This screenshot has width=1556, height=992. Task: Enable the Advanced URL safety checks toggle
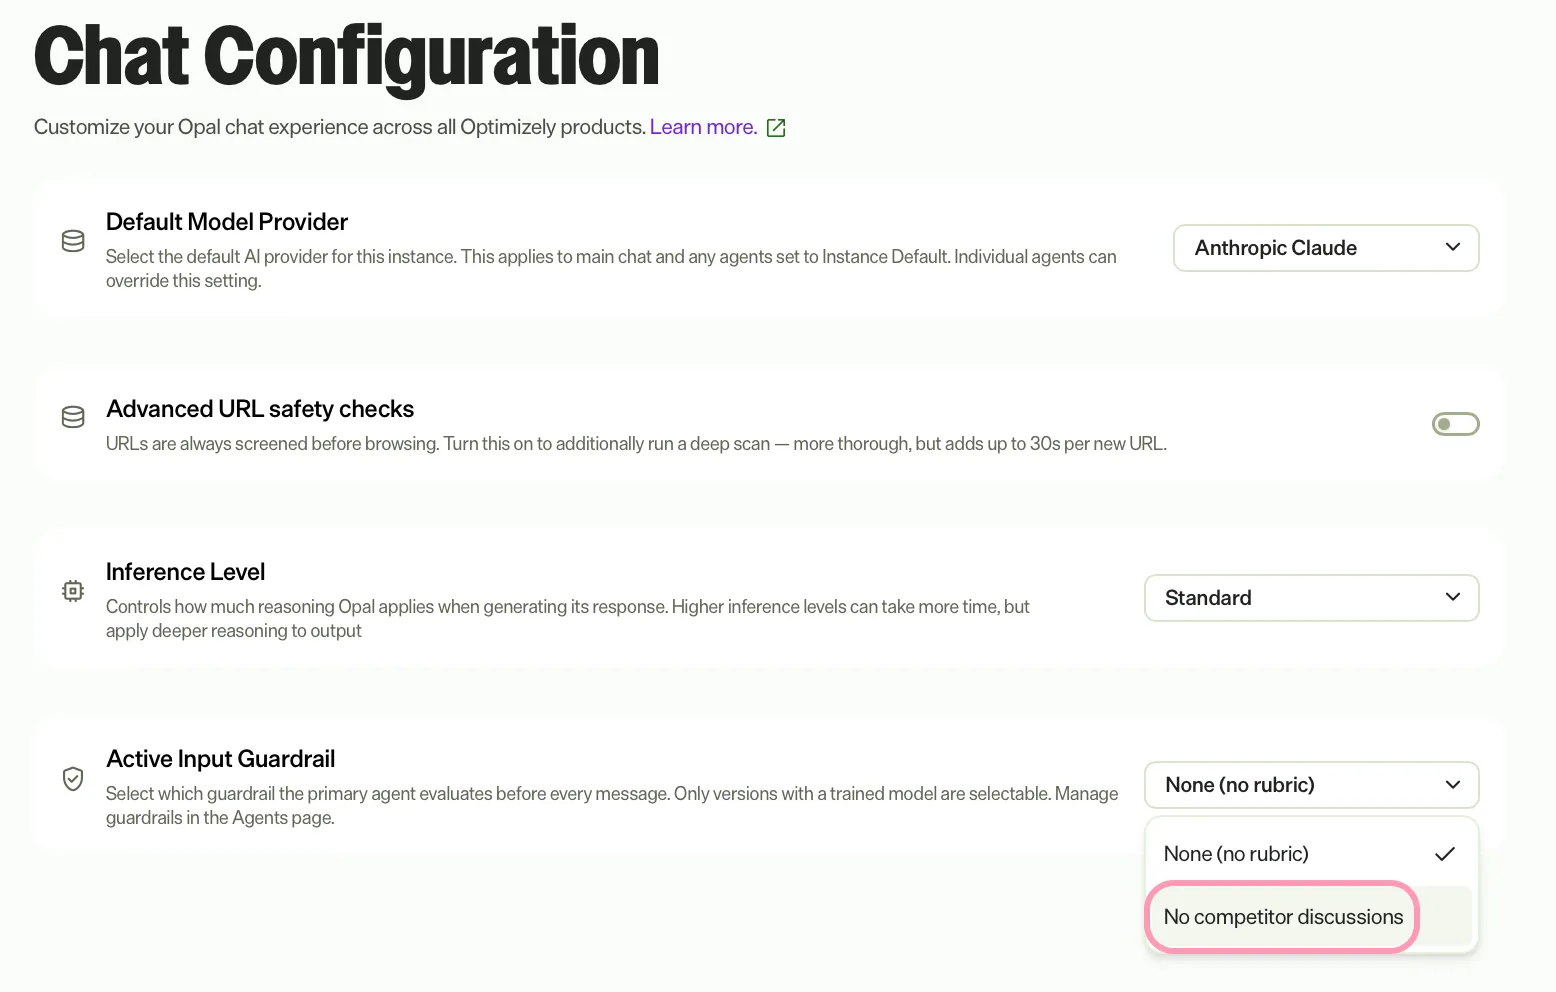[1455, 424]
